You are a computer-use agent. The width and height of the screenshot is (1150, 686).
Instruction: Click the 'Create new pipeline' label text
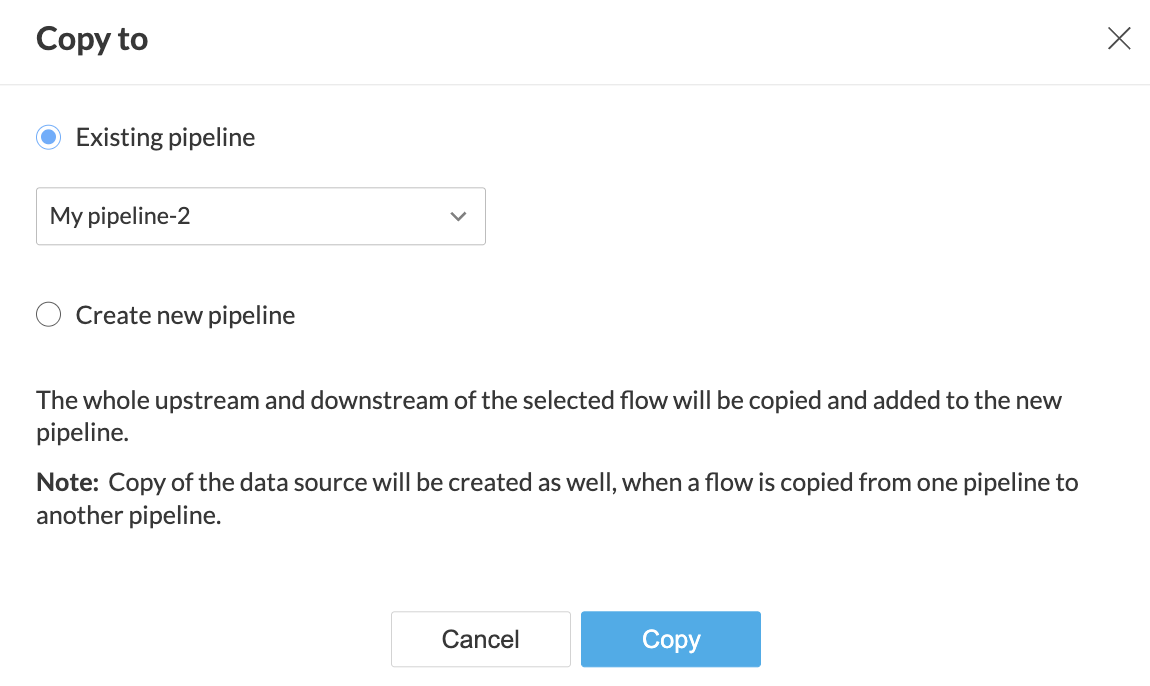[185, 316]
